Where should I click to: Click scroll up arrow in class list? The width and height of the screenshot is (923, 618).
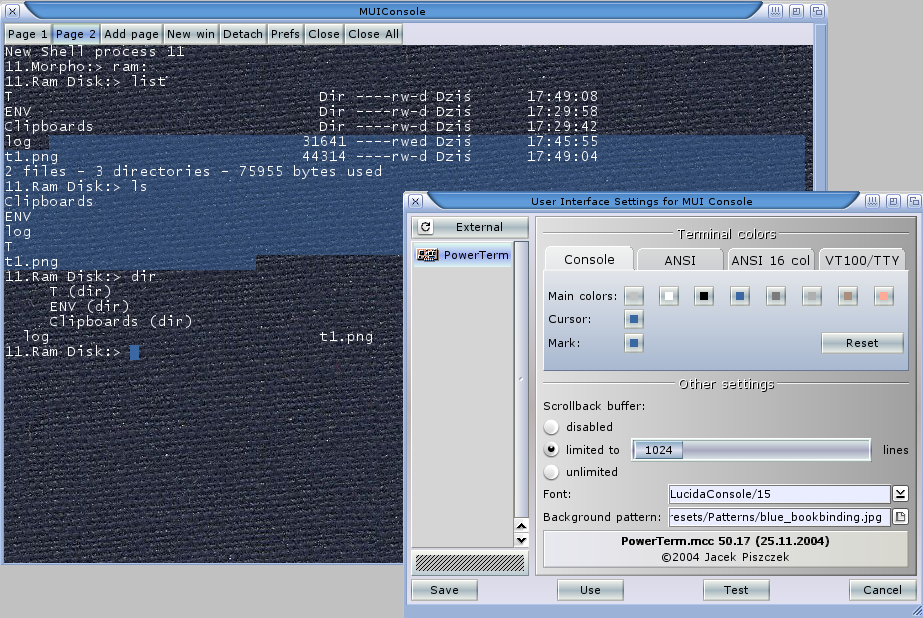point(521,525)
